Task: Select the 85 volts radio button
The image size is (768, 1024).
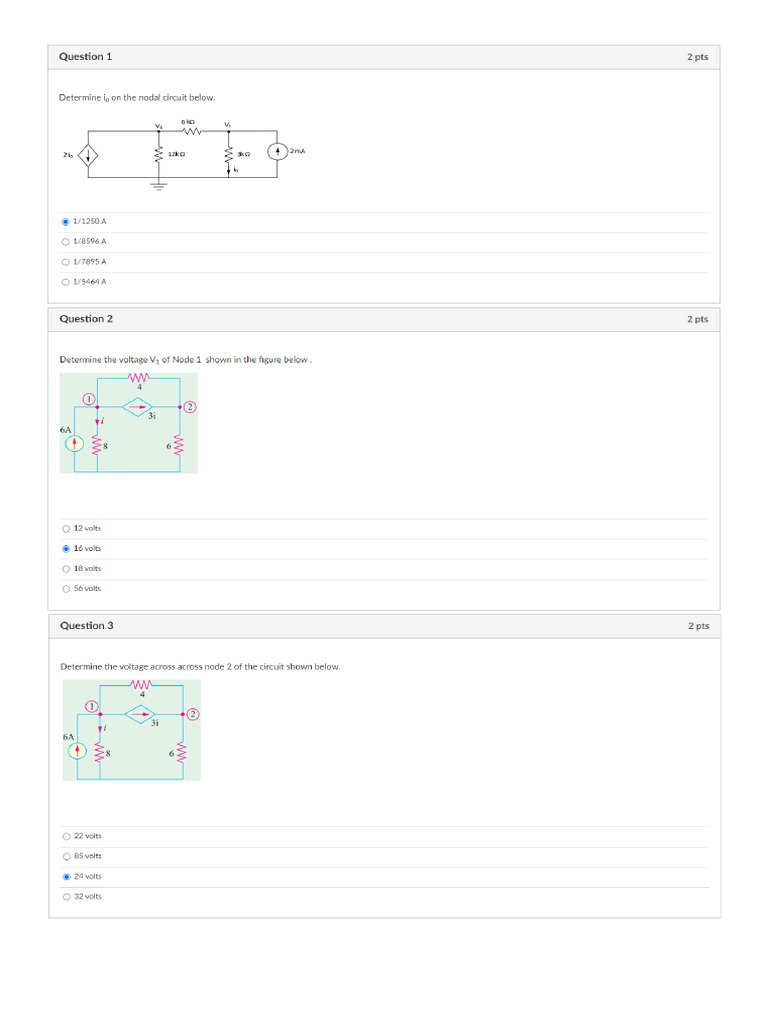Action: pyautogui.click(x=66, y=856)
